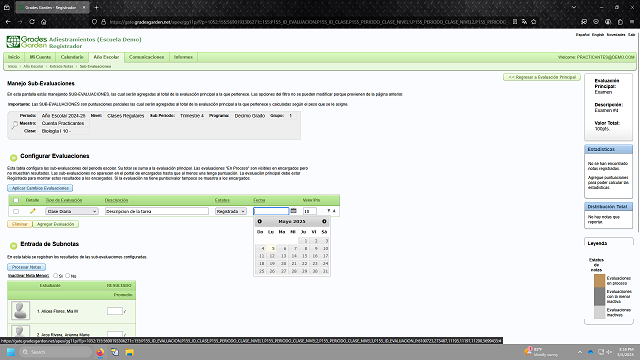Click the weather widget in taskbar

[541, 352]
